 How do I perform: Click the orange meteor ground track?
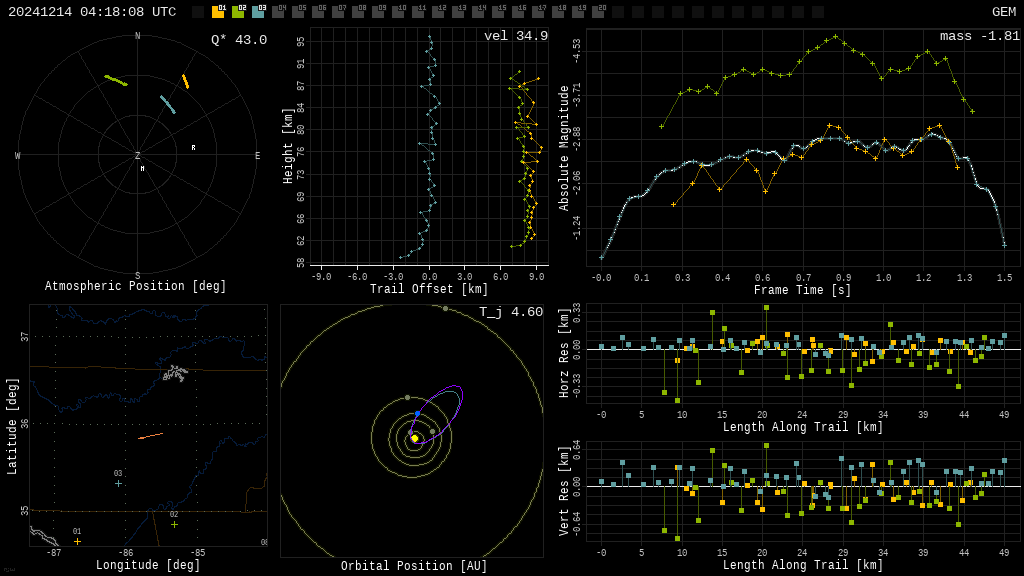click(150, 436)
